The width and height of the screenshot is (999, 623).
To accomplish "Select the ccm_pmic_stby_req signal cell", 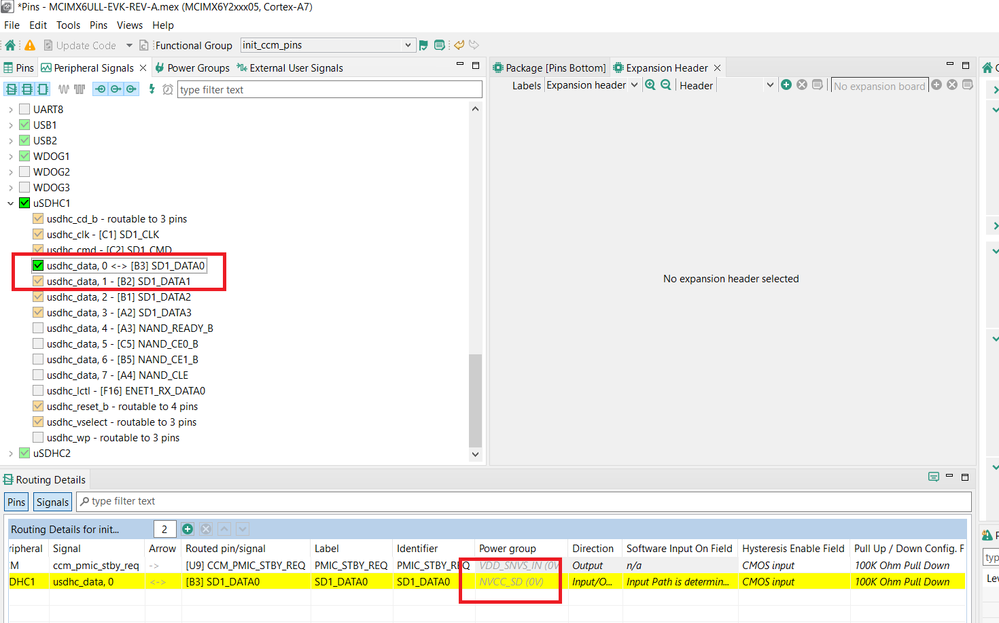I will coord(96,565).
